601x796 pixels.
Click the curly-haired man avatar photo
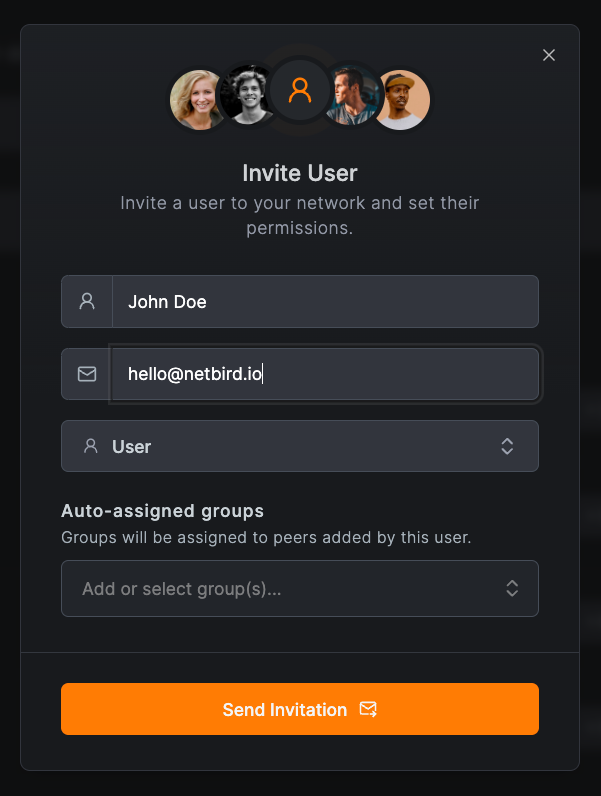[244, 96]
